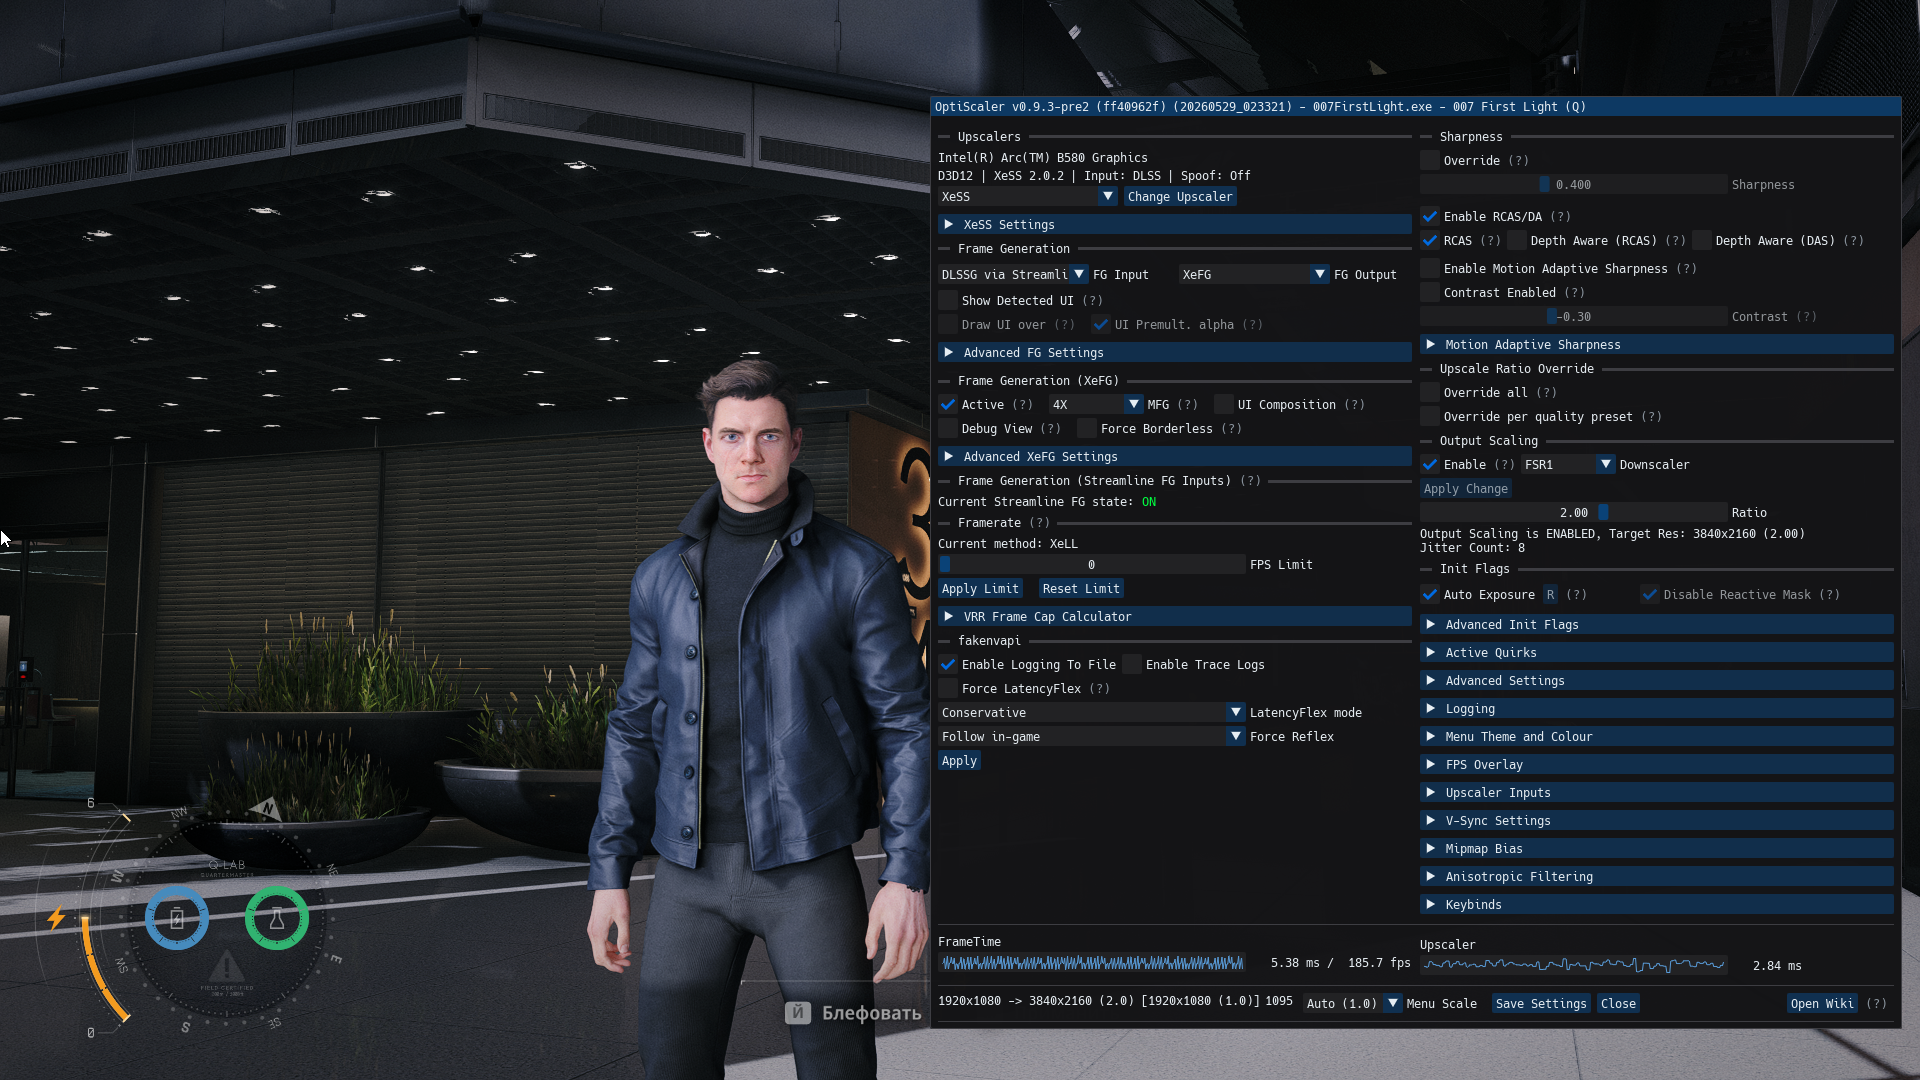Check Override all upscale ratio

[x=1430, y=393]
